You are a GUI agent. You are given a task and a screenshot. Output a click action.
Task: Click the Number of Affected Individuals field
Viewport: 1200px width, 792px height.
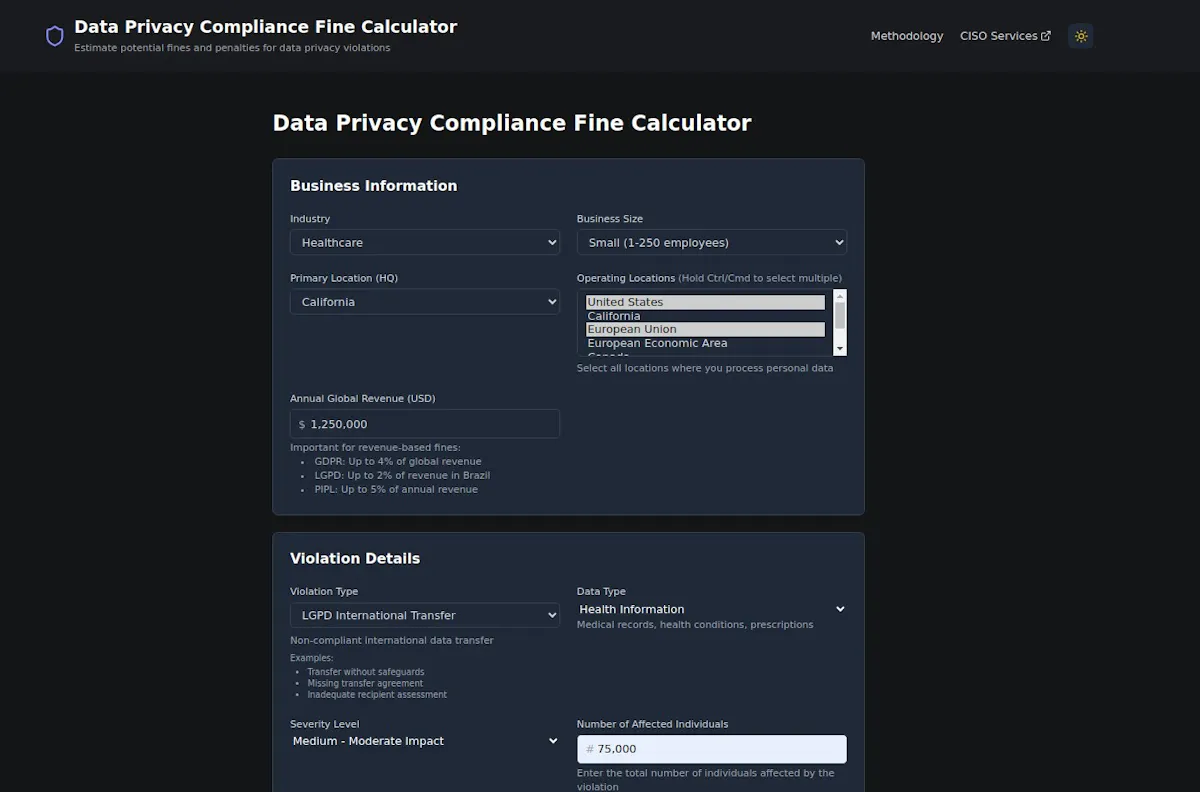[x=712, y=749]
